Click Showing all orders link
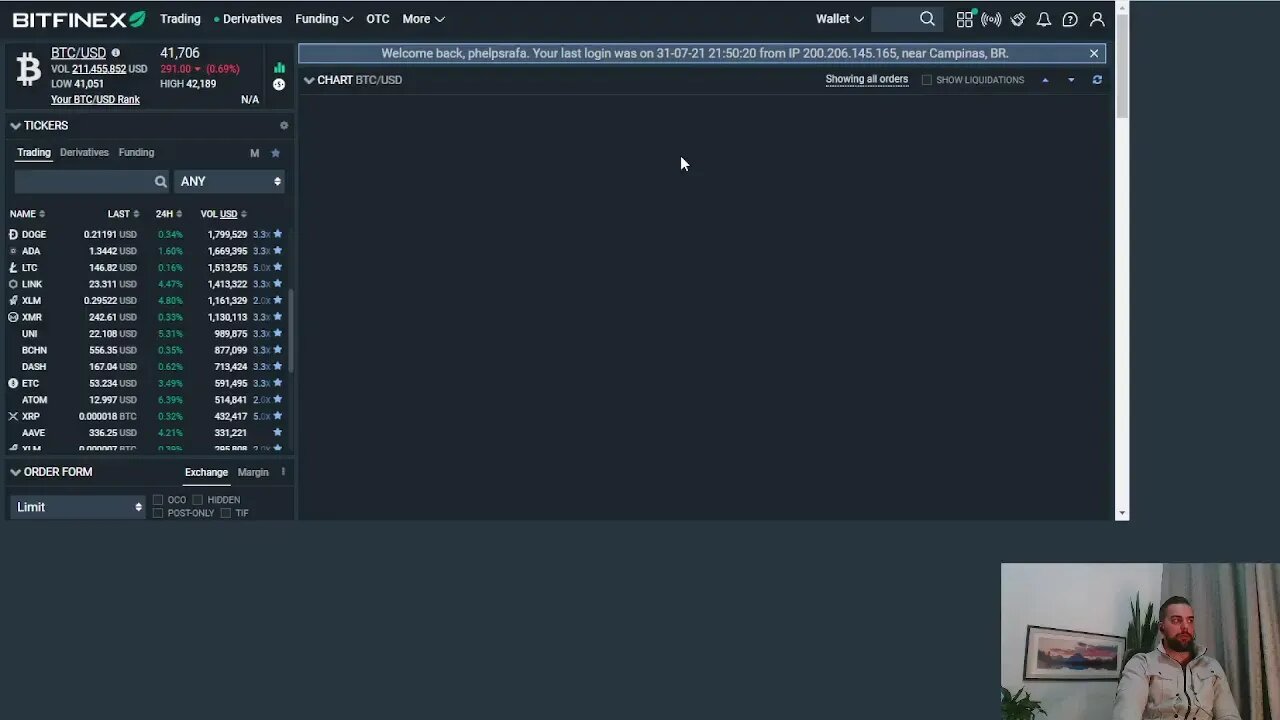The width and height of the screenshot is (1280, 720). (867, 80)
